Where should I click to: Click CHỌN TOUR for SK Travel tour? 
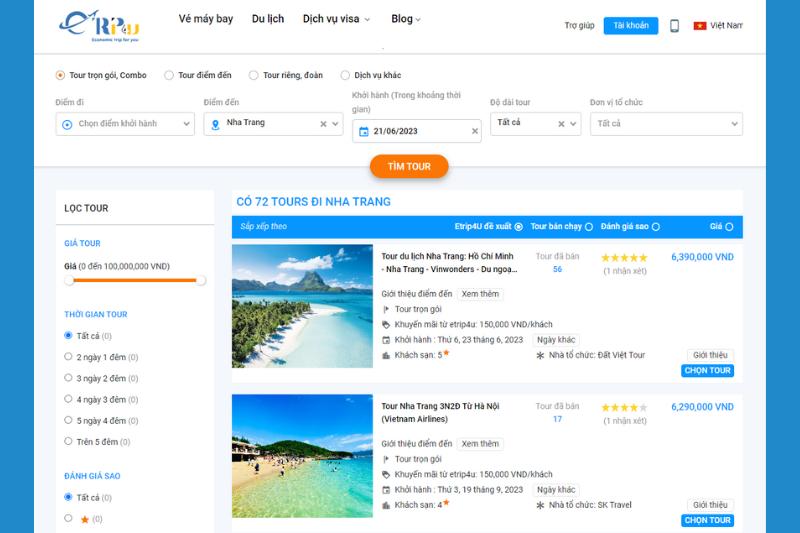click(x=707, y=521)
